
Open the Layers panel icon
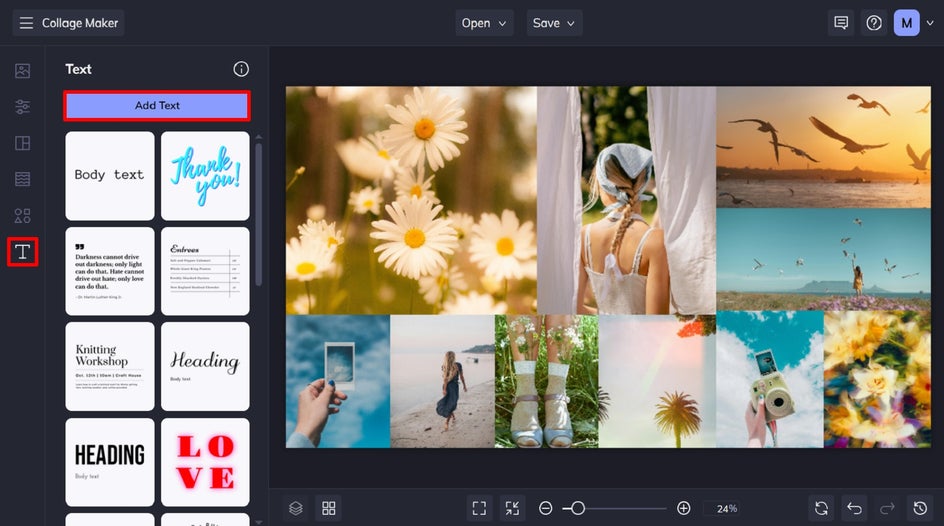[x=296, y=509]
